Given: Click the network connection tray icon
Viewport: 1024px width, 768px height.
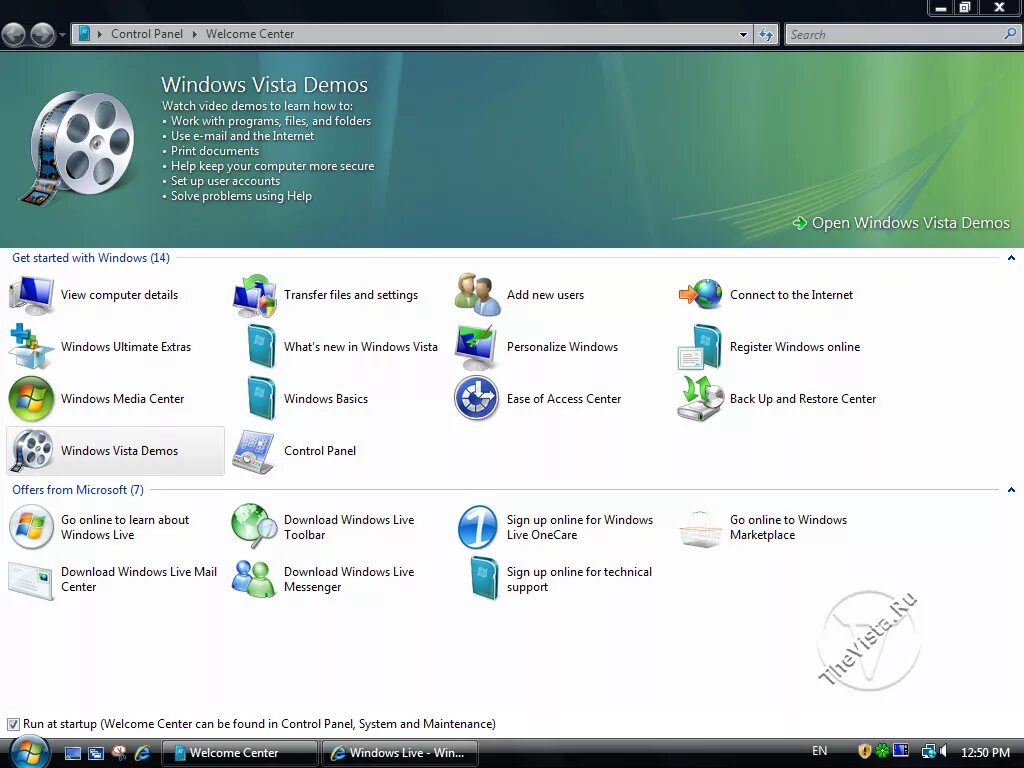Looking at the screenshot, I should click(x=928, y=752).
